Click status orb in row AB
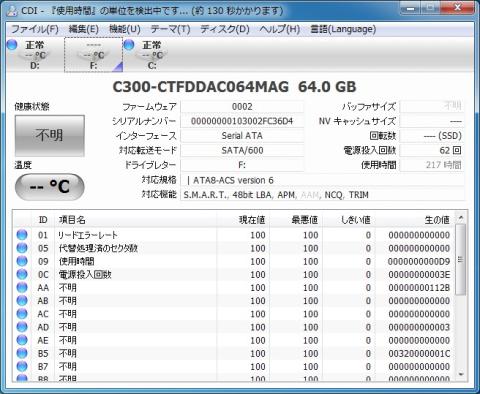The width and height of the screenshot is (480, 394). tap(22, 301)
